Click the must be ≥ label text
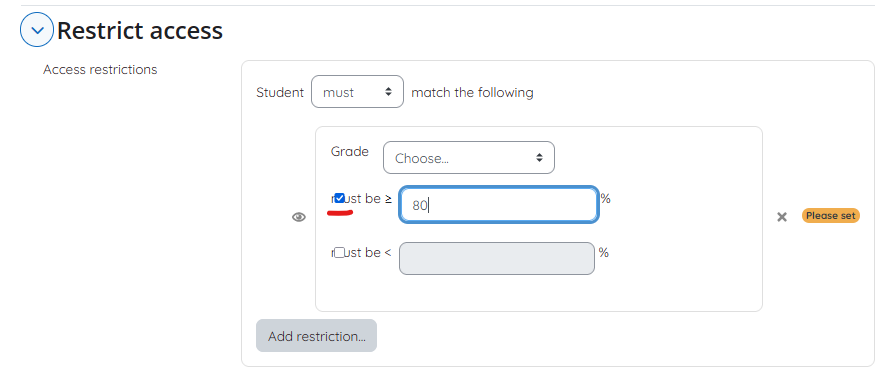 [x=362, y=198]
